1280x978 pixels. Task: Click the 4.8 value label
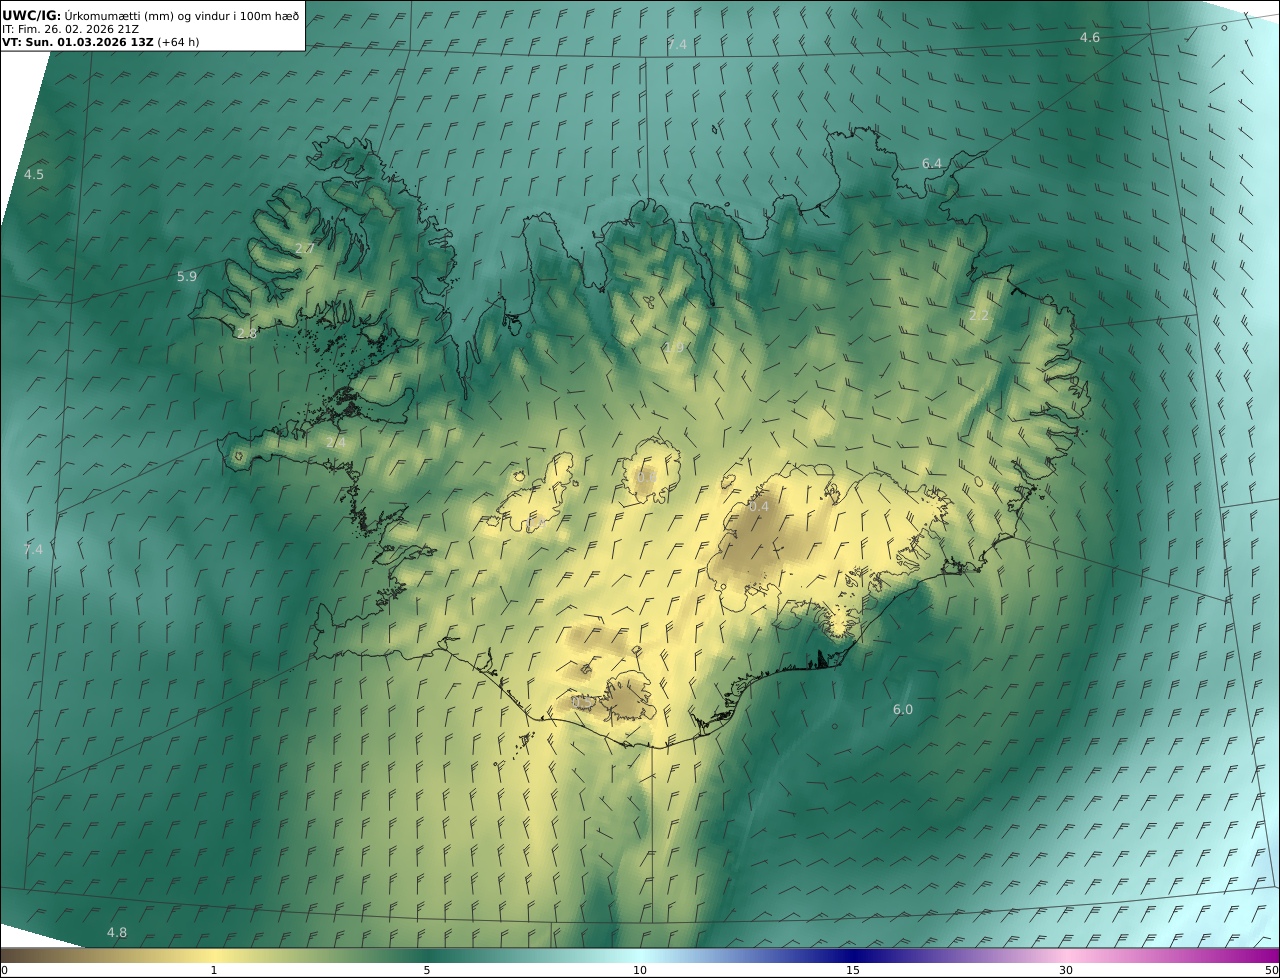[117, 932]
